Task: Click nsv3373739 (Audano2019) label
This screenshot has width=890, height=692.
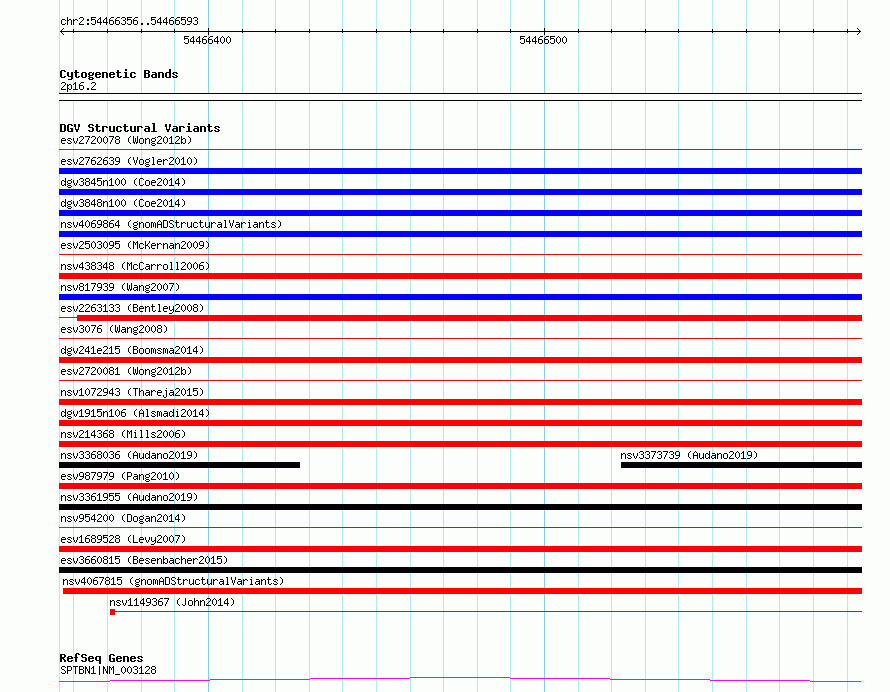Action: (x=689, y=455)
